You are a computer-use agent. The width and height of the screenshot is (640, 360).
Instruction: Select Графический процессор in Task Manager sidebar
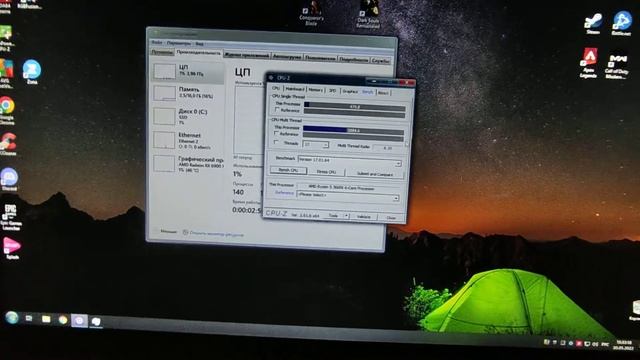[x=188, y=164]
